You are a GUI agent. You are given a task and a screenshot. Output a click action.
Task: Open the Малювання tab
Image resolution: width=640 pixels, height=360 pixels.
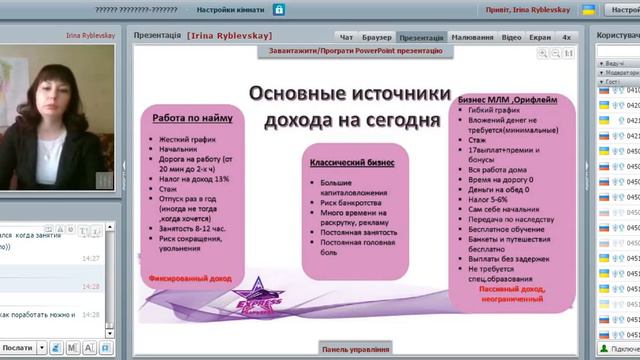click(x=472, y=37)
